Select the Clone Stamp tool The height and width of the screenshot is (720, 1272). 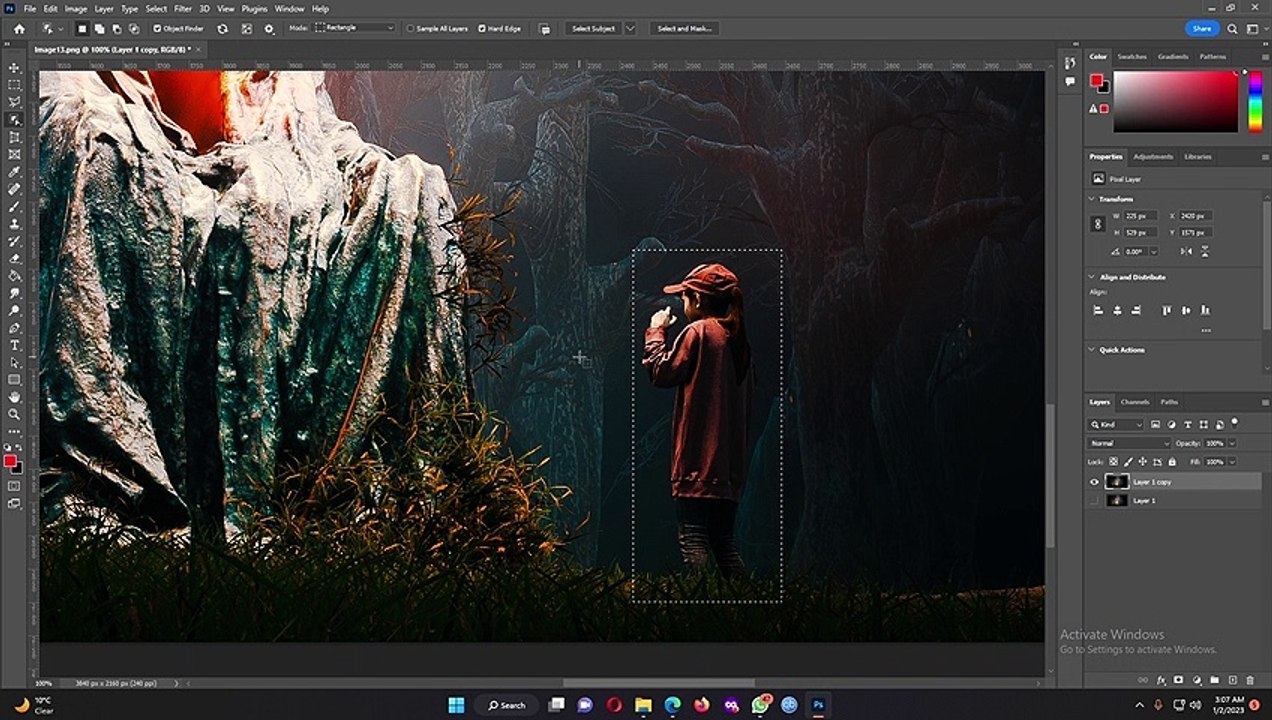14,224
